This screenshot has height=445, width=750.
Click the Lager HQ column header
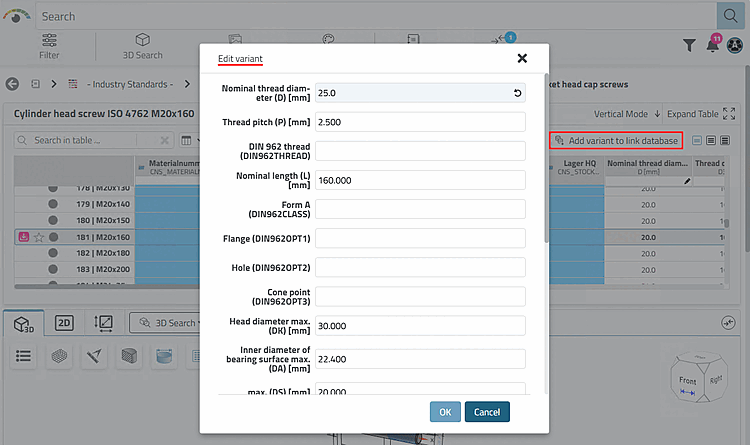tap(577, 167)
